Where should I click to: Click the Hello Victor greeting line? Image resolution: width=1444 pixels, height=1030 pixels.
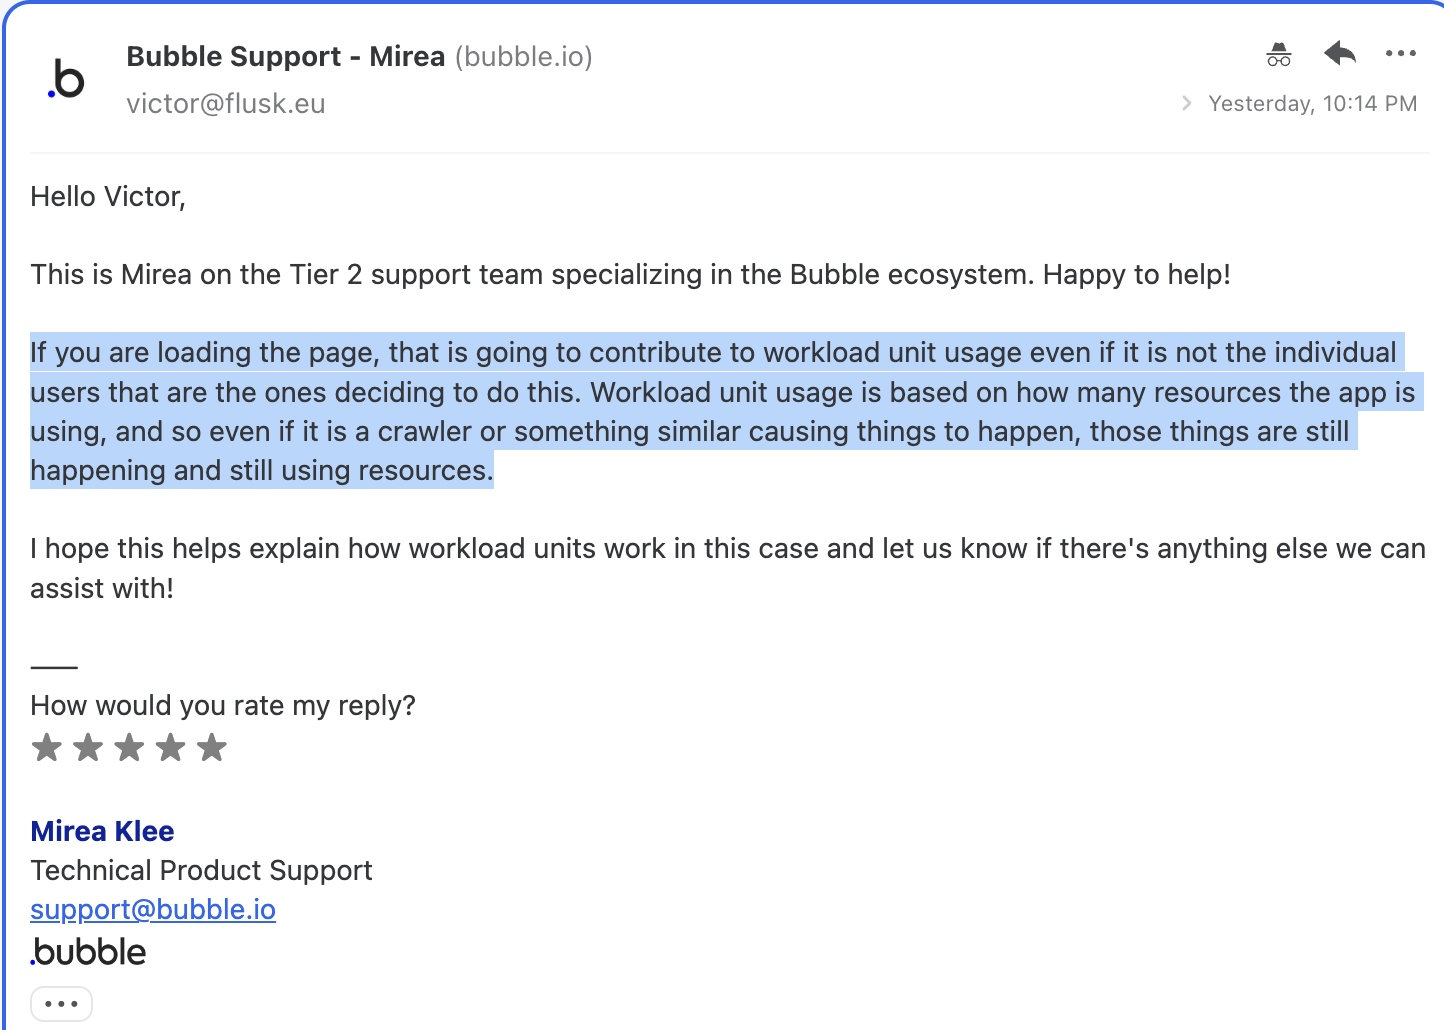[x=108, y=196]
